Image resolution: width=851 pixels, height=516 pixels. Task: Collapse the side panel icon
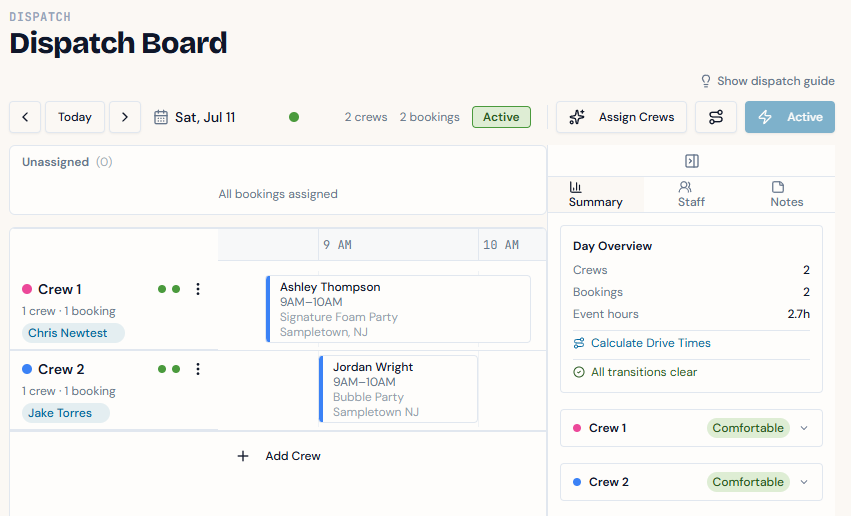[x=691, y=161]
